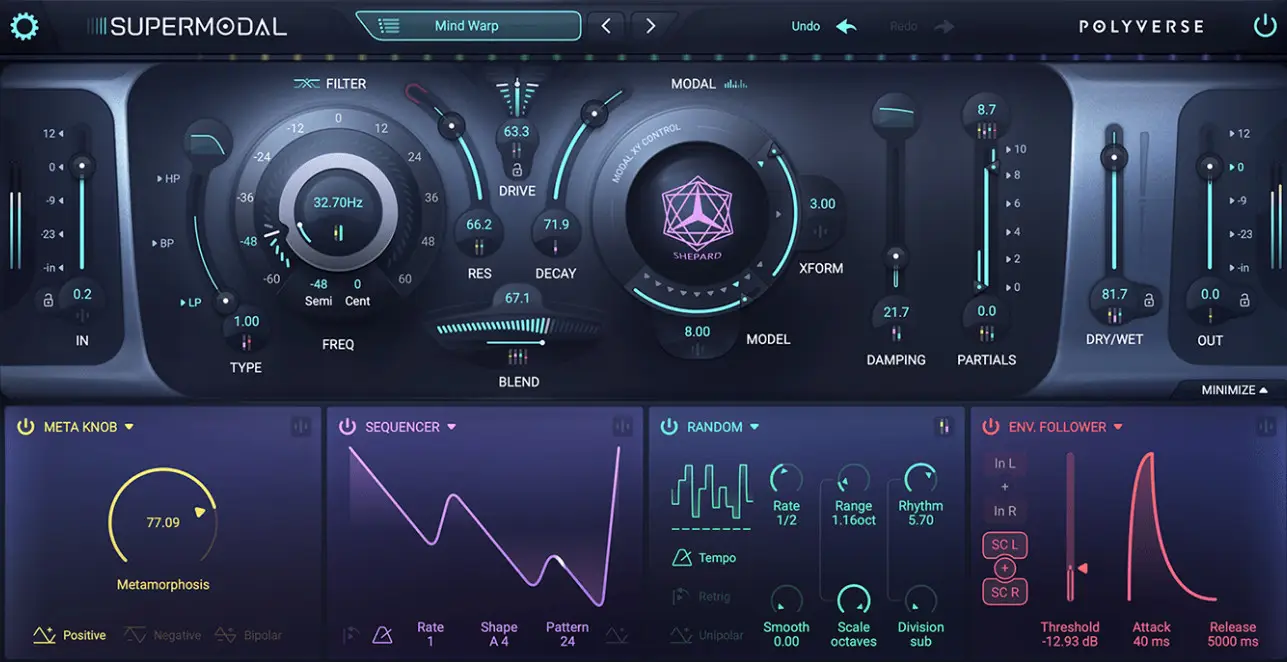Select the In R input source

pyautogui.click(x=1005, y=511)
